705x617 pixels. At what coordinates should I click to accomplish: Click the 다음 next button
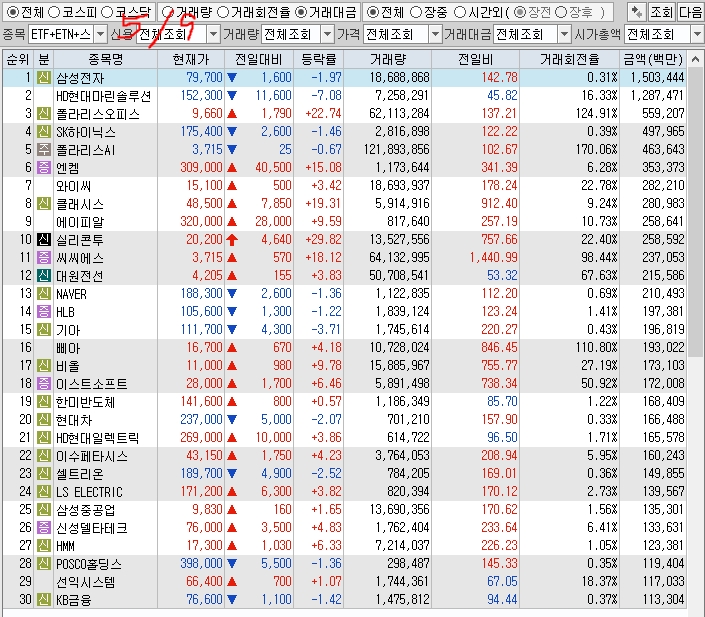pyautogui.click(x=690, y=12)
